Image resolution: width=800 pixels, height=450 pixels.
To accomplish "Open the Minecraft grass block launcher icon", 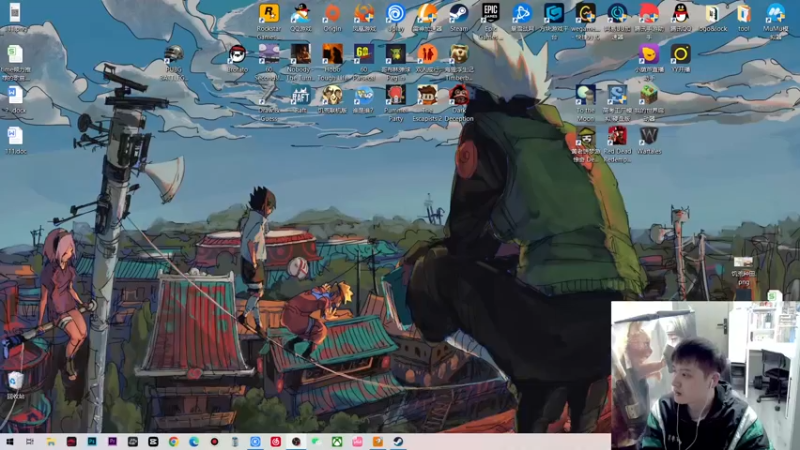I will tap(648, 95).
